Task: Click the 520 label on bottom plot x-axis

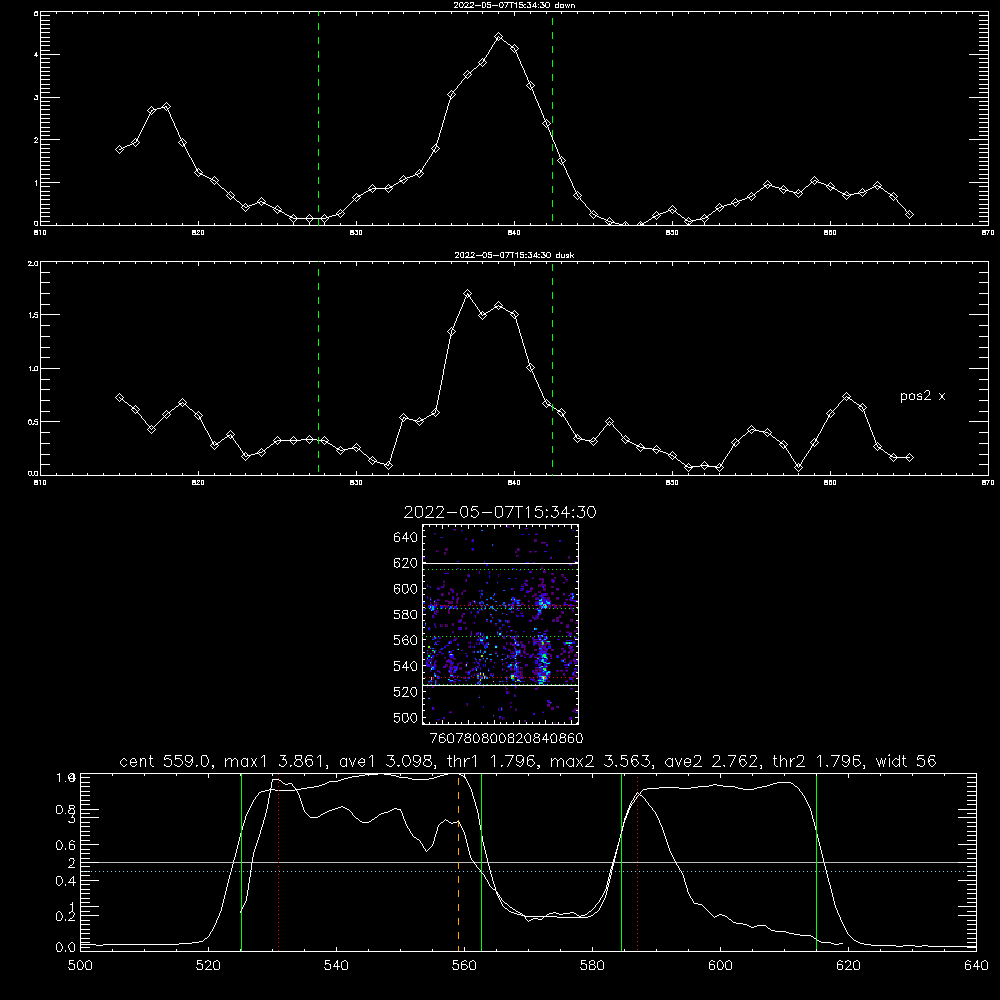Action: pos(208,966)
